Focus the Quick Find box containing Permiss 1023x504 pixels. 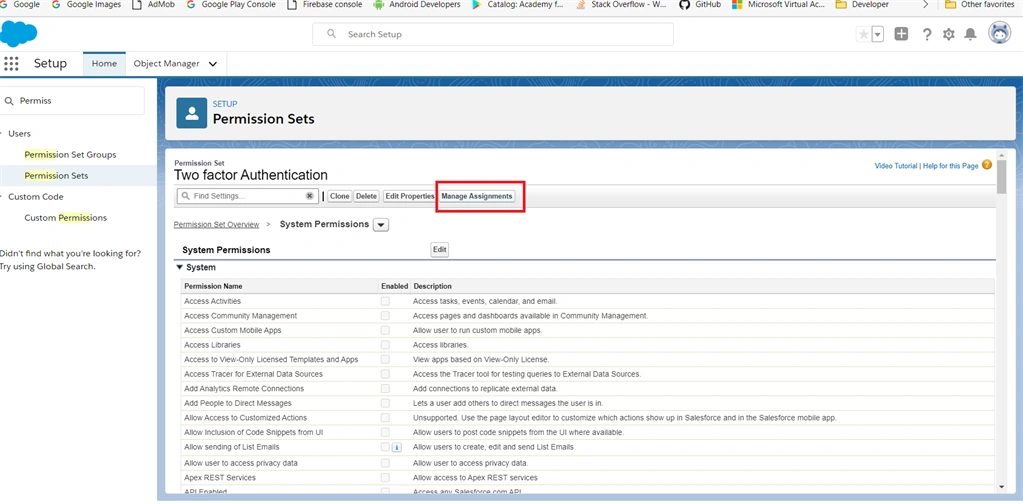tap(72, 101)
